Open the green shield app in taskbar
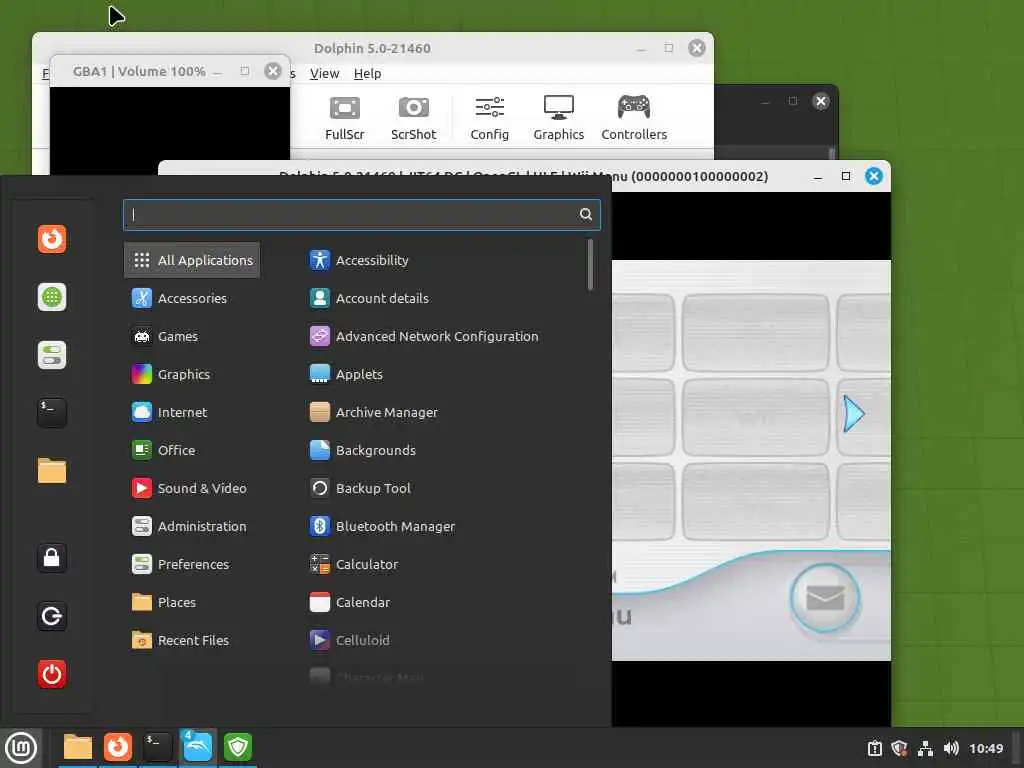Screen dimensions: 1024x768 point(238,747)
